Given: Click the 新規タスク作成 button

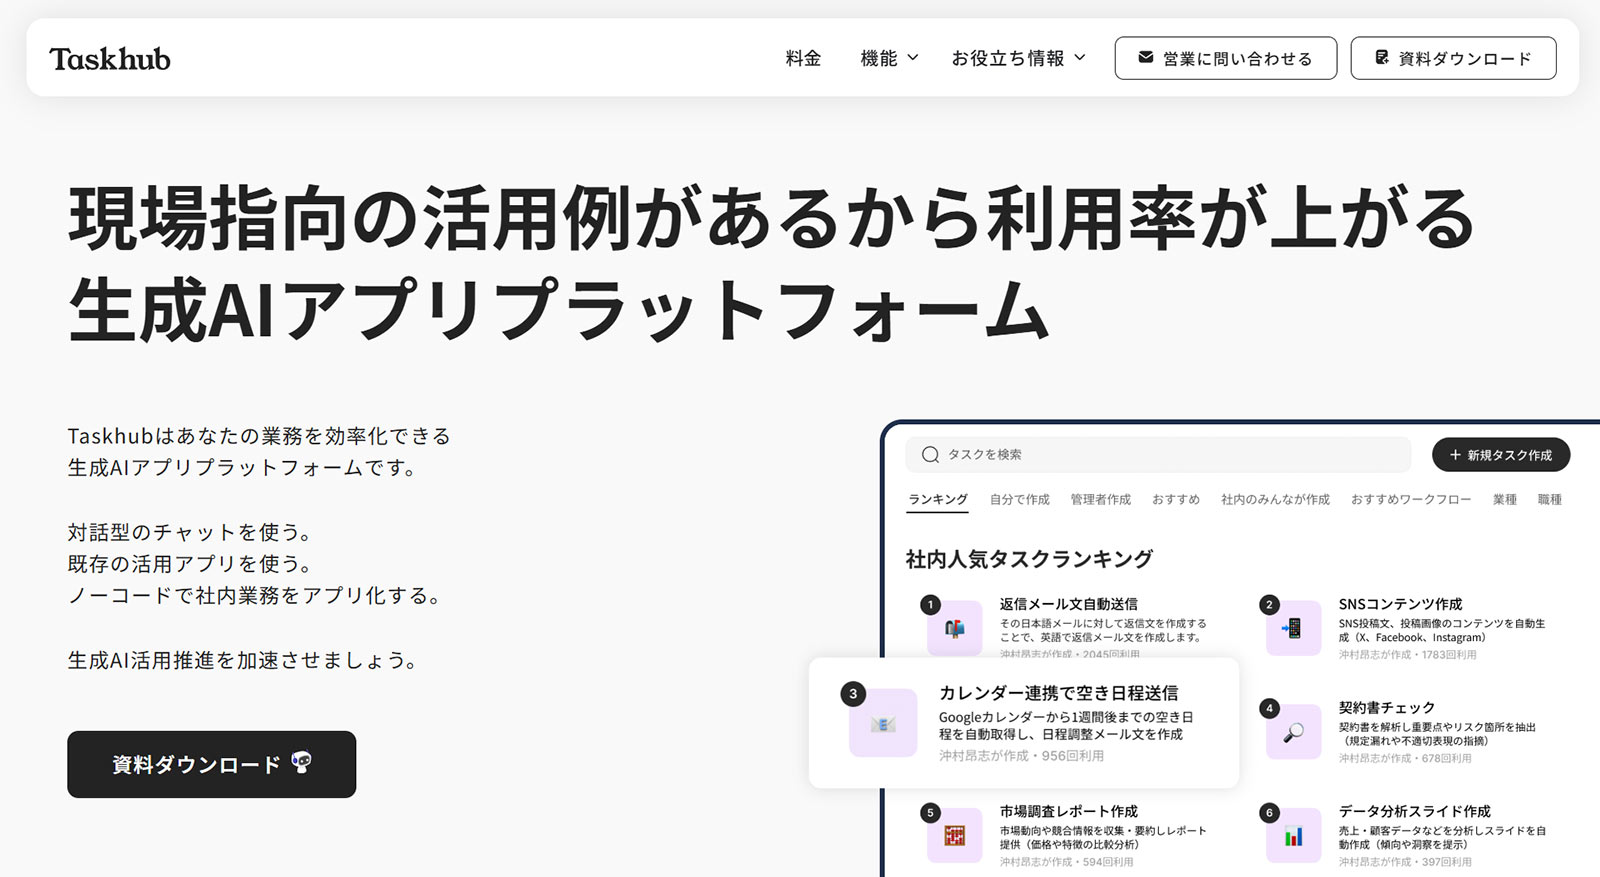Looking at the screenshot, I should click(x=1501, y=454).
